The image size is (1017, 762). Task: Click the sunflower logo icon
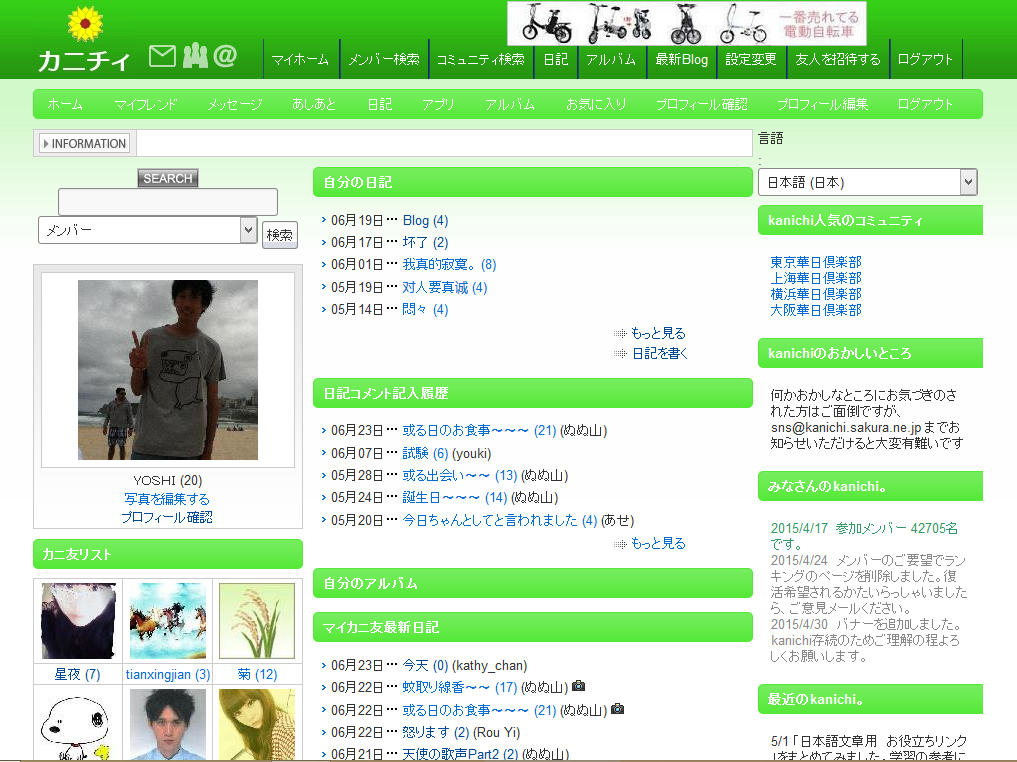[85, 23]
